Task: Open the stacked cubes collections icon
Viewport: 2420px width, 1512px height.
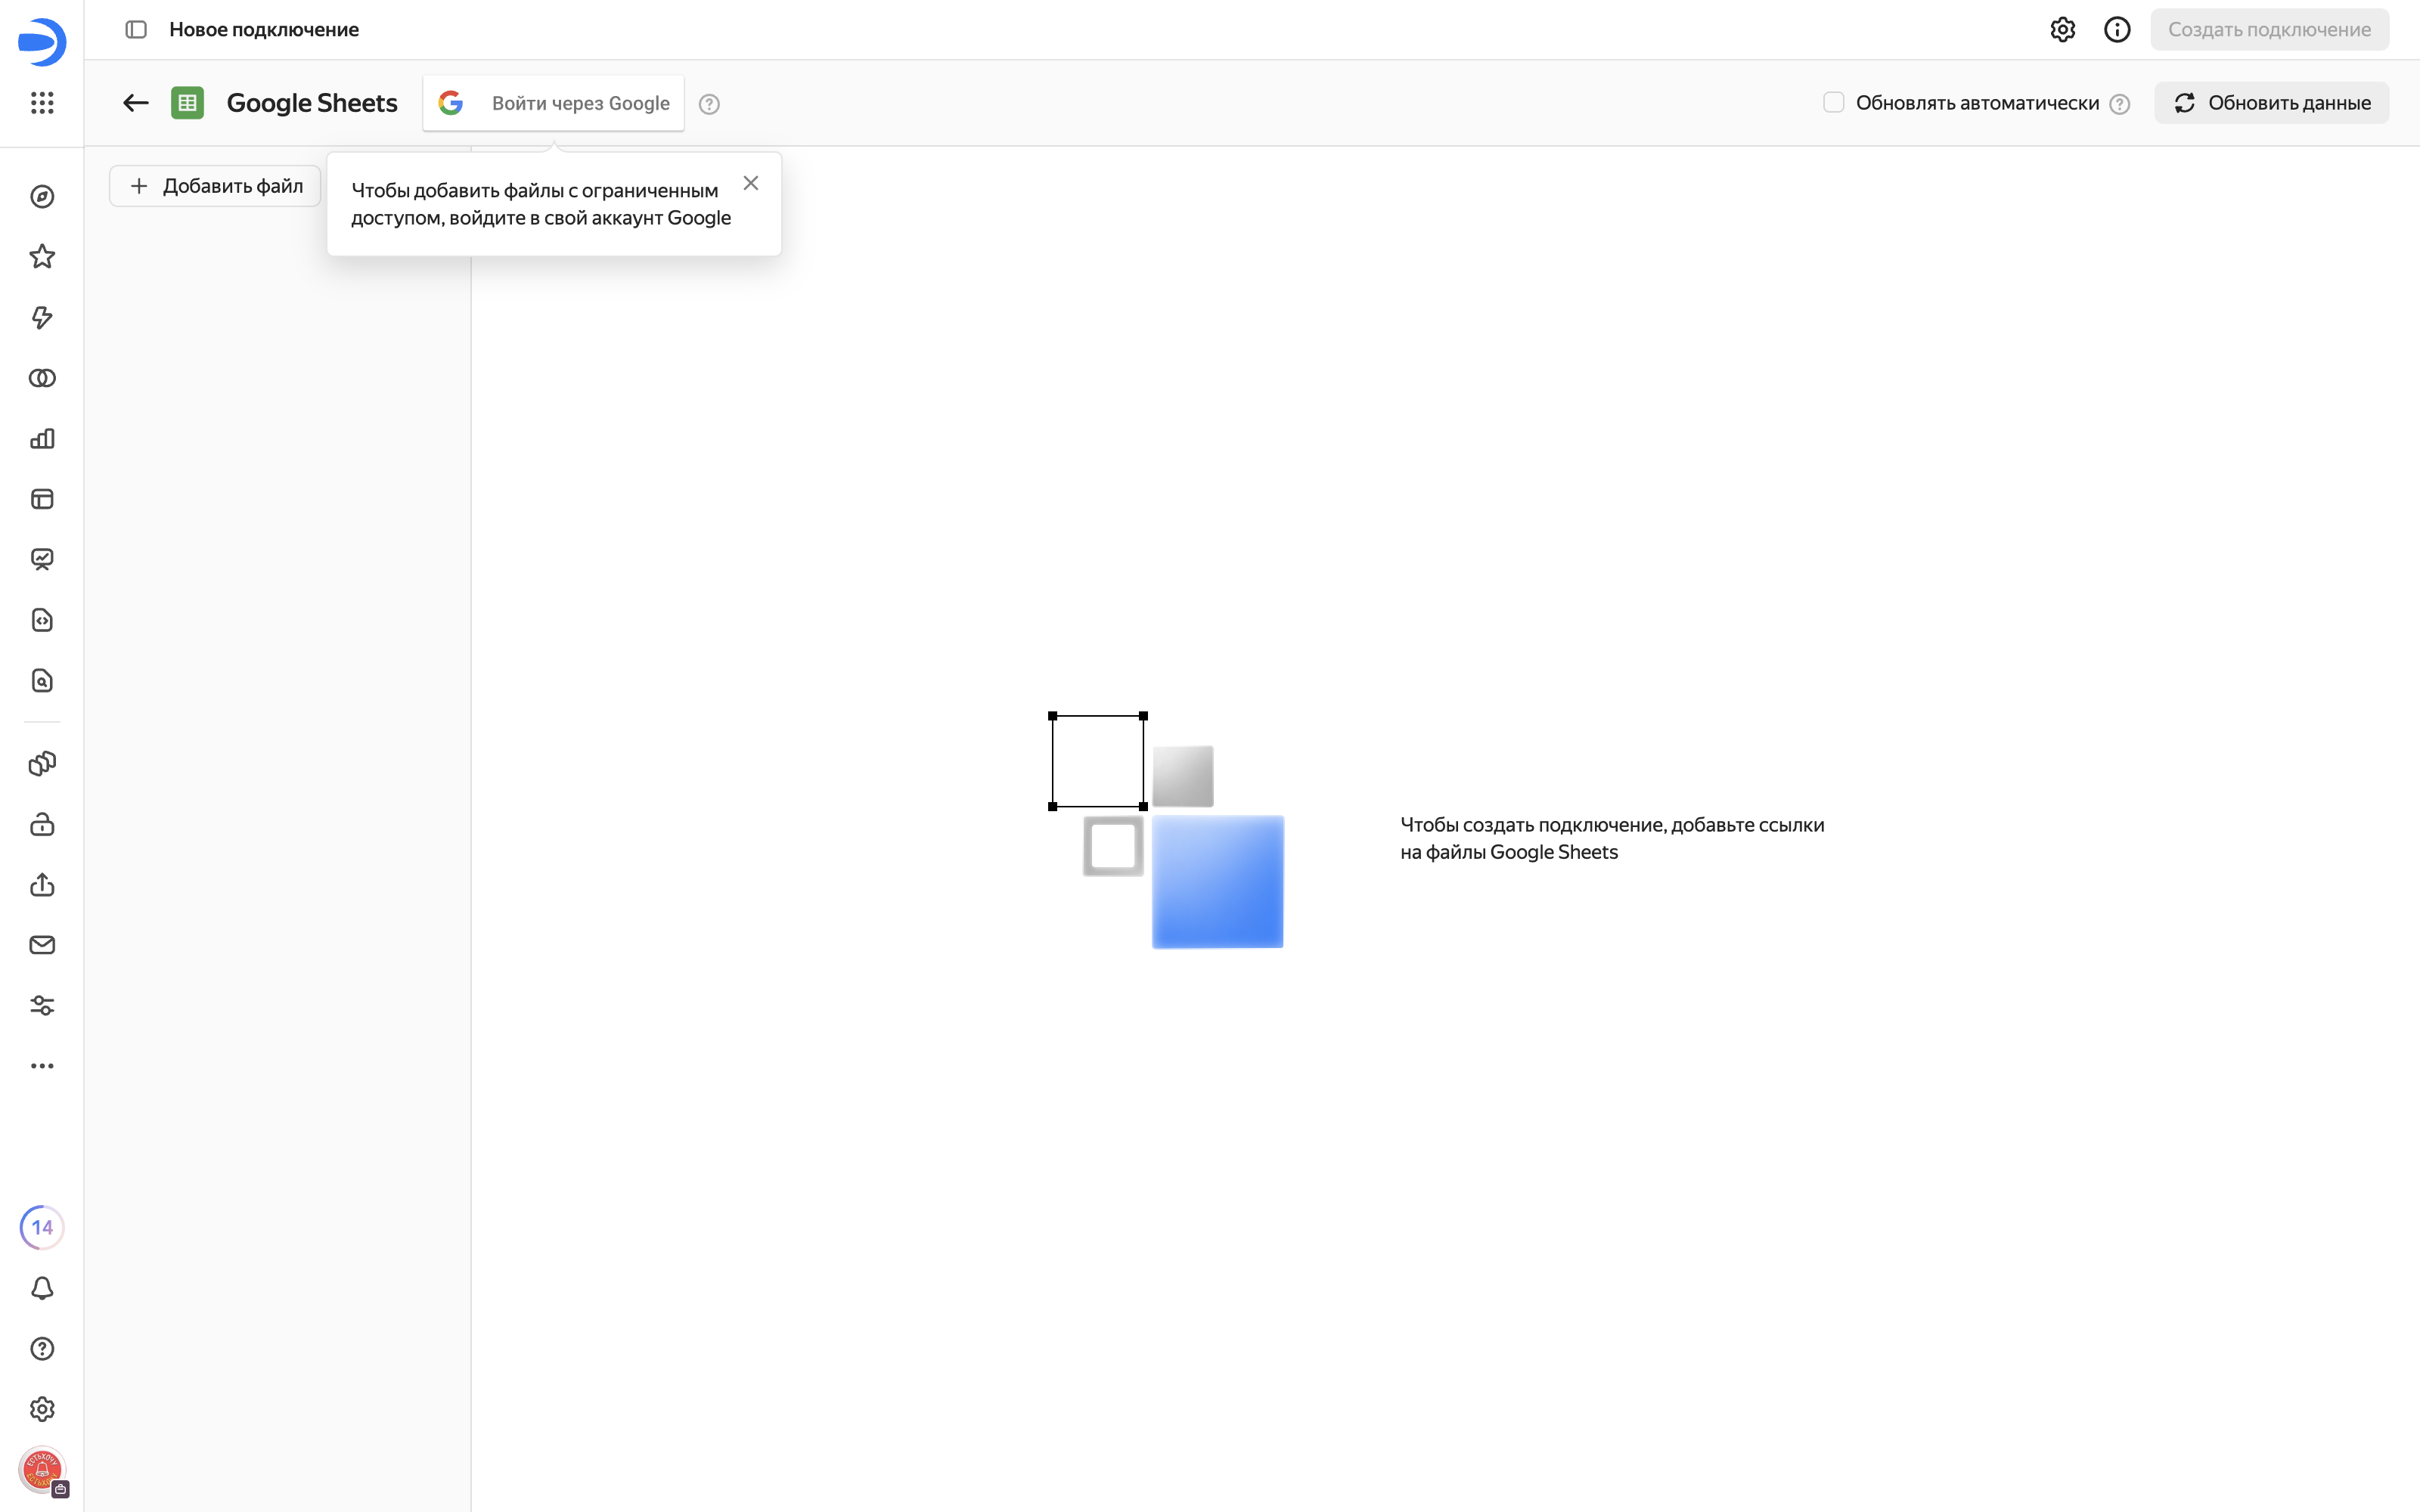Action: pyautogui.click(x=42, y=764)
